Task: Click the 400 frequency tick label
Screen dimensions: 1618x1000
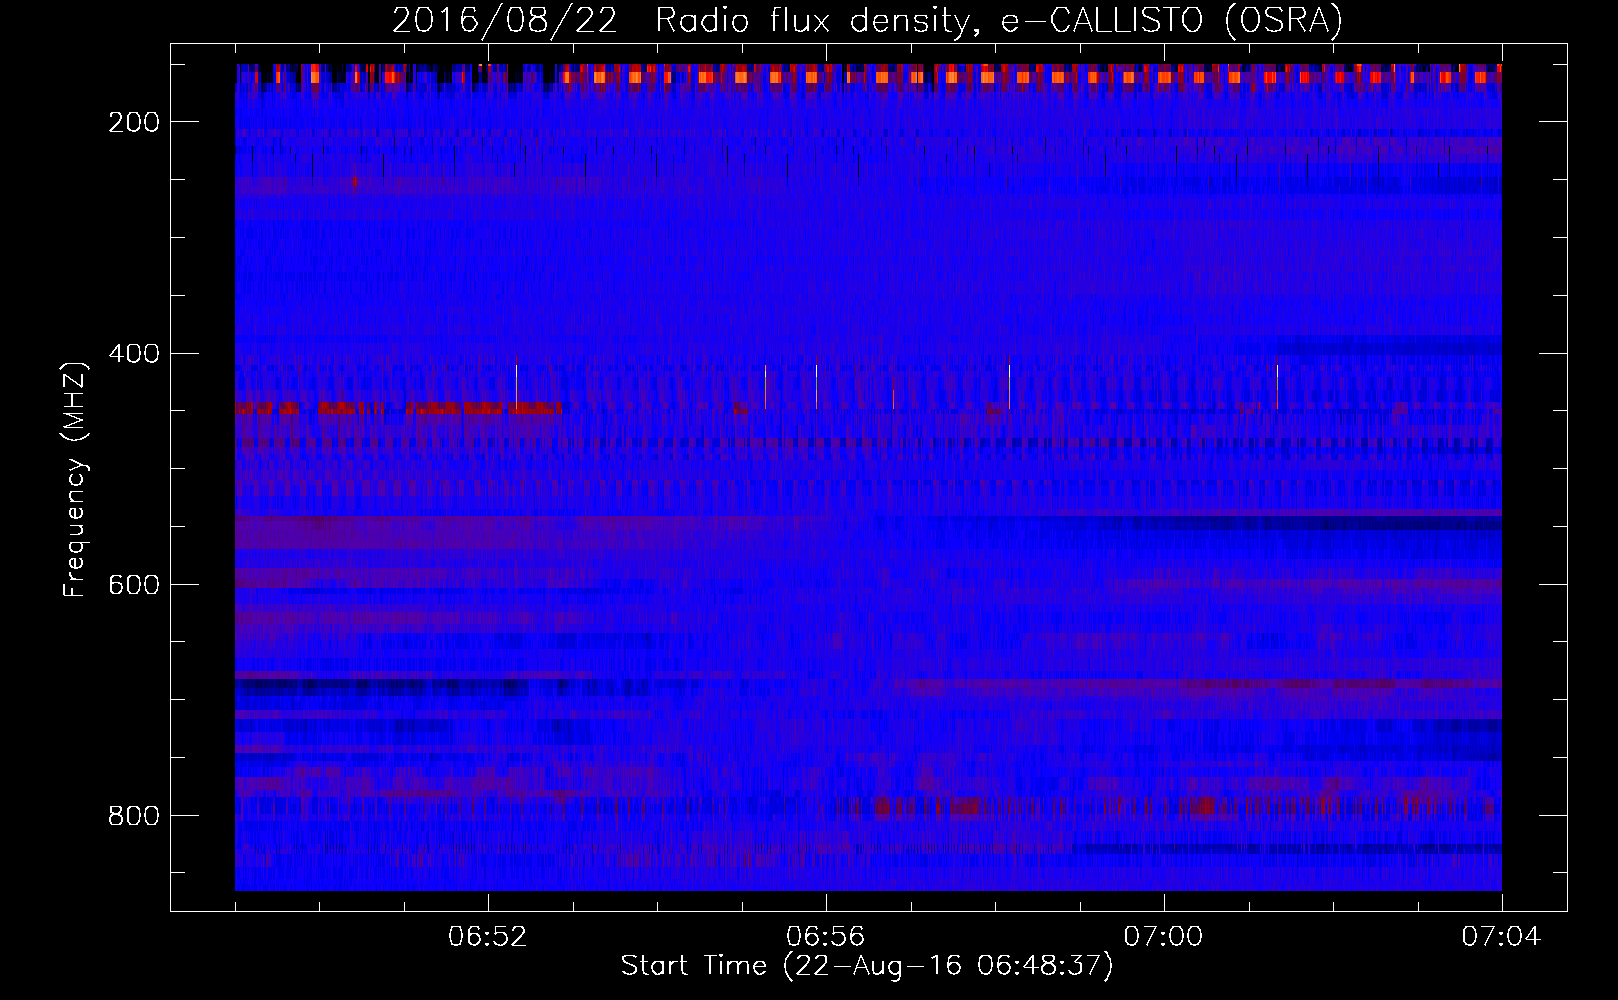Action: (x=134, y=353)
